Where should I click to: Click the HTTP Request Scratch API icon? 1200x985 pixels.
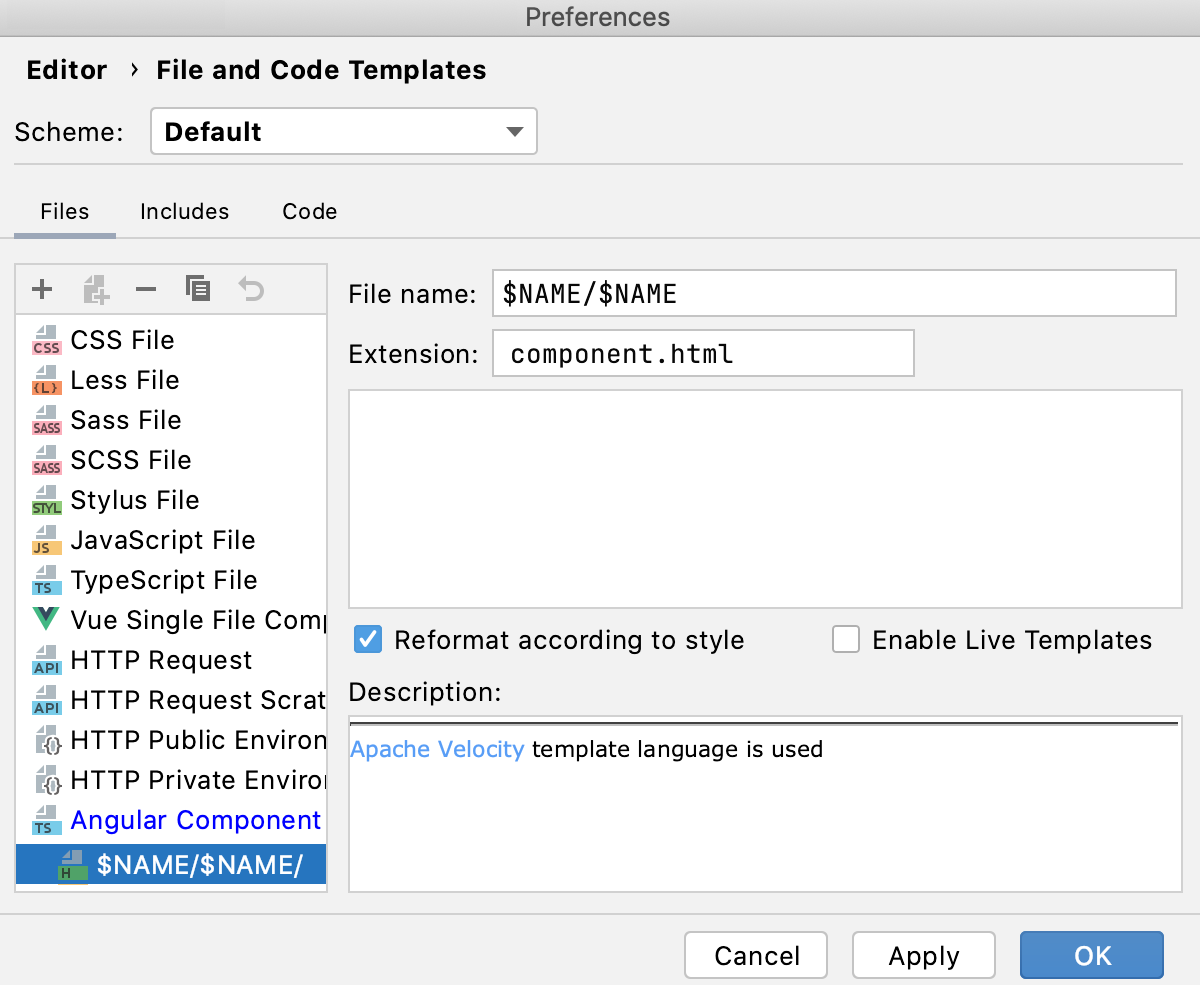point(46,700)
